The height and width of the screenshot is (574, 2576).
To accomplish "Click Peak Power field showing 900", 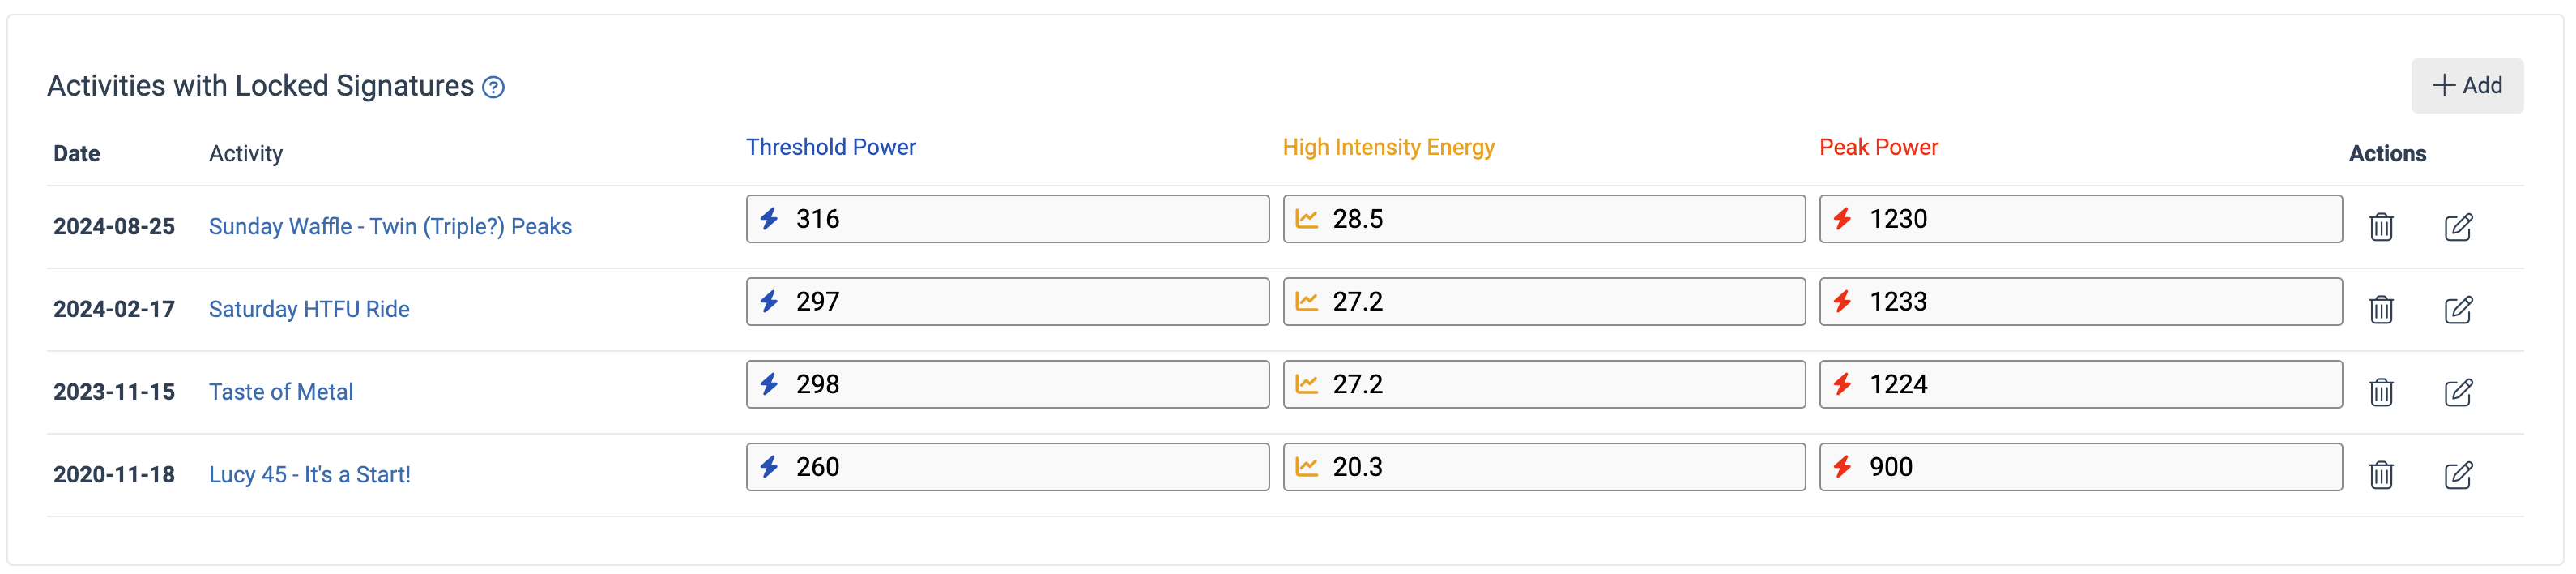I will 2080,467.
